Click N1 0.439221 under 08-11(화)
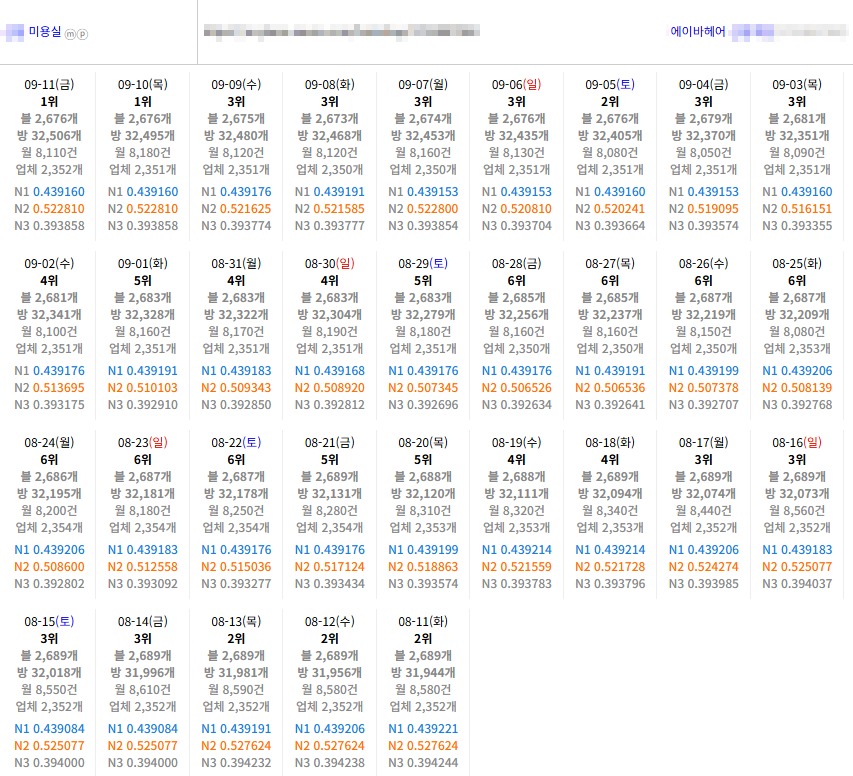This screenshot has height=776, width=853. click(423, 729)
